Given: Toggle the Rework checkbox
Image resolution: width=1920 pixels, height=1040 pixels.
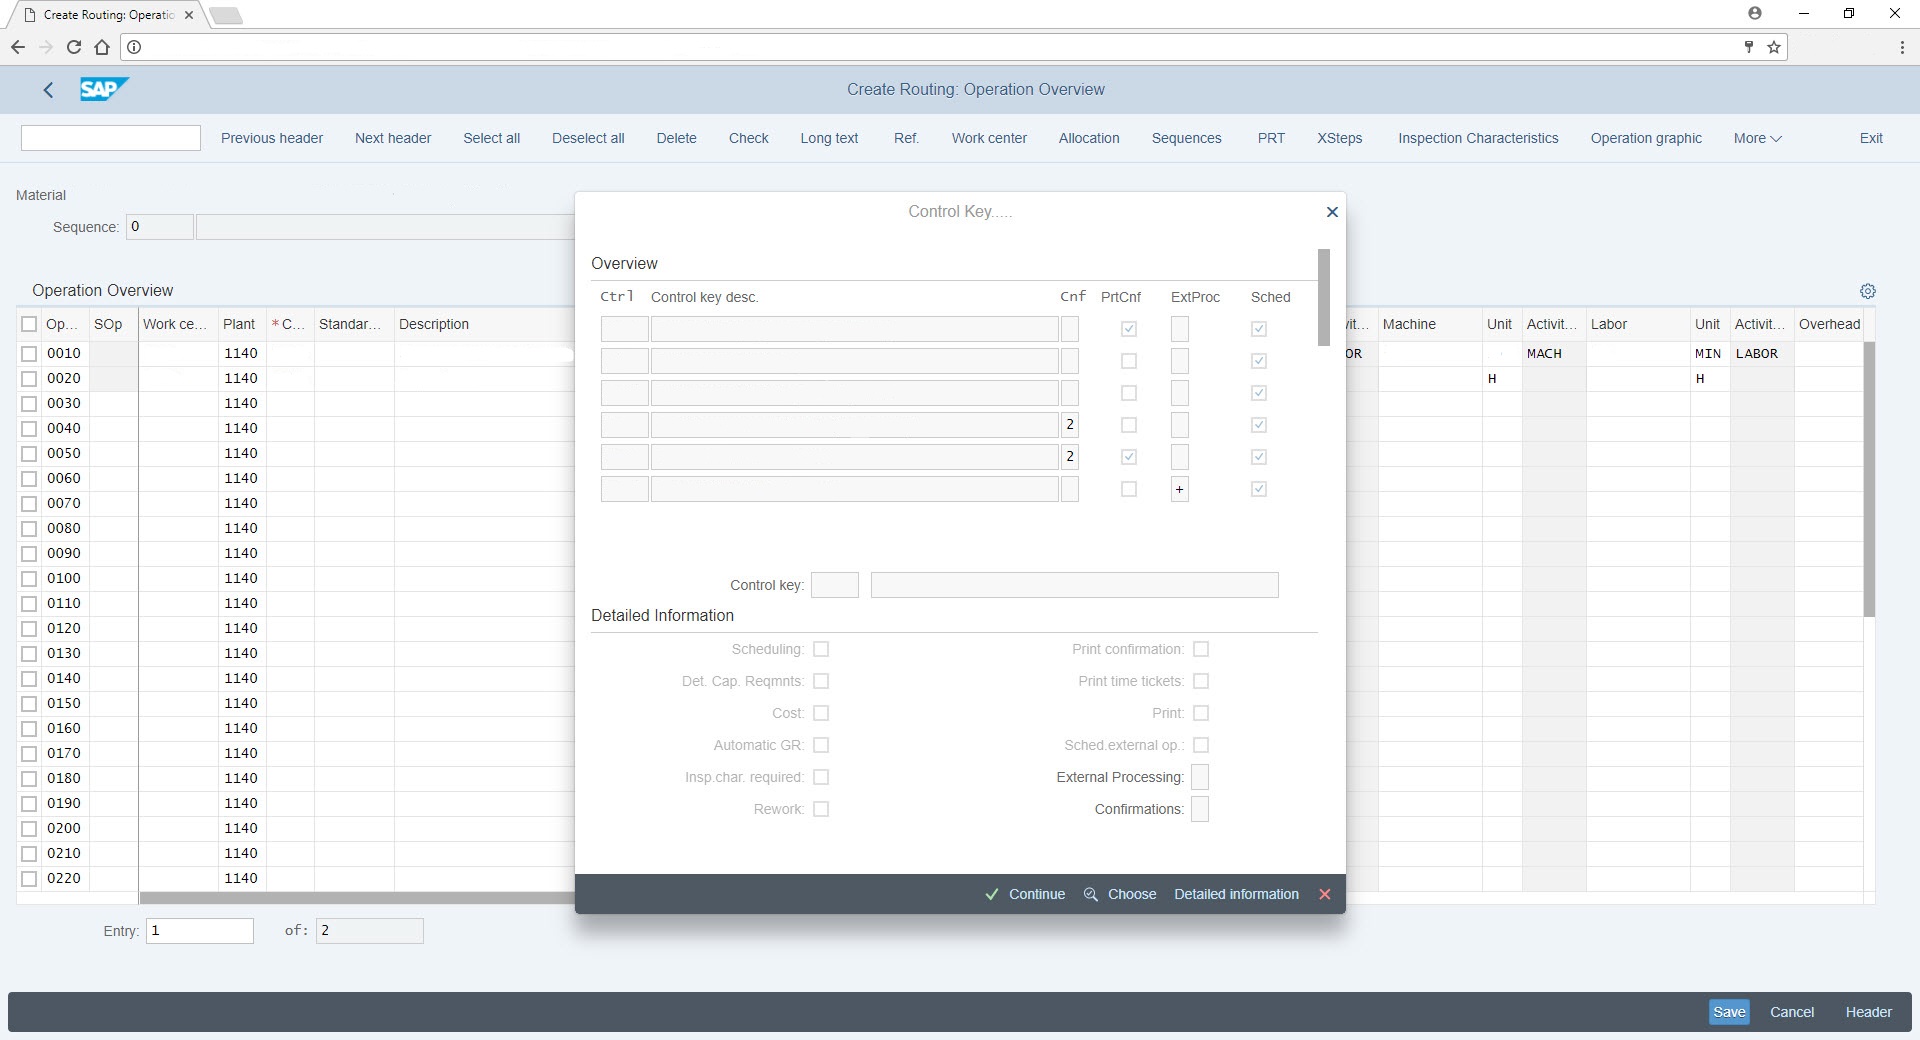Looking at the screenshot, I should point(821,809).
